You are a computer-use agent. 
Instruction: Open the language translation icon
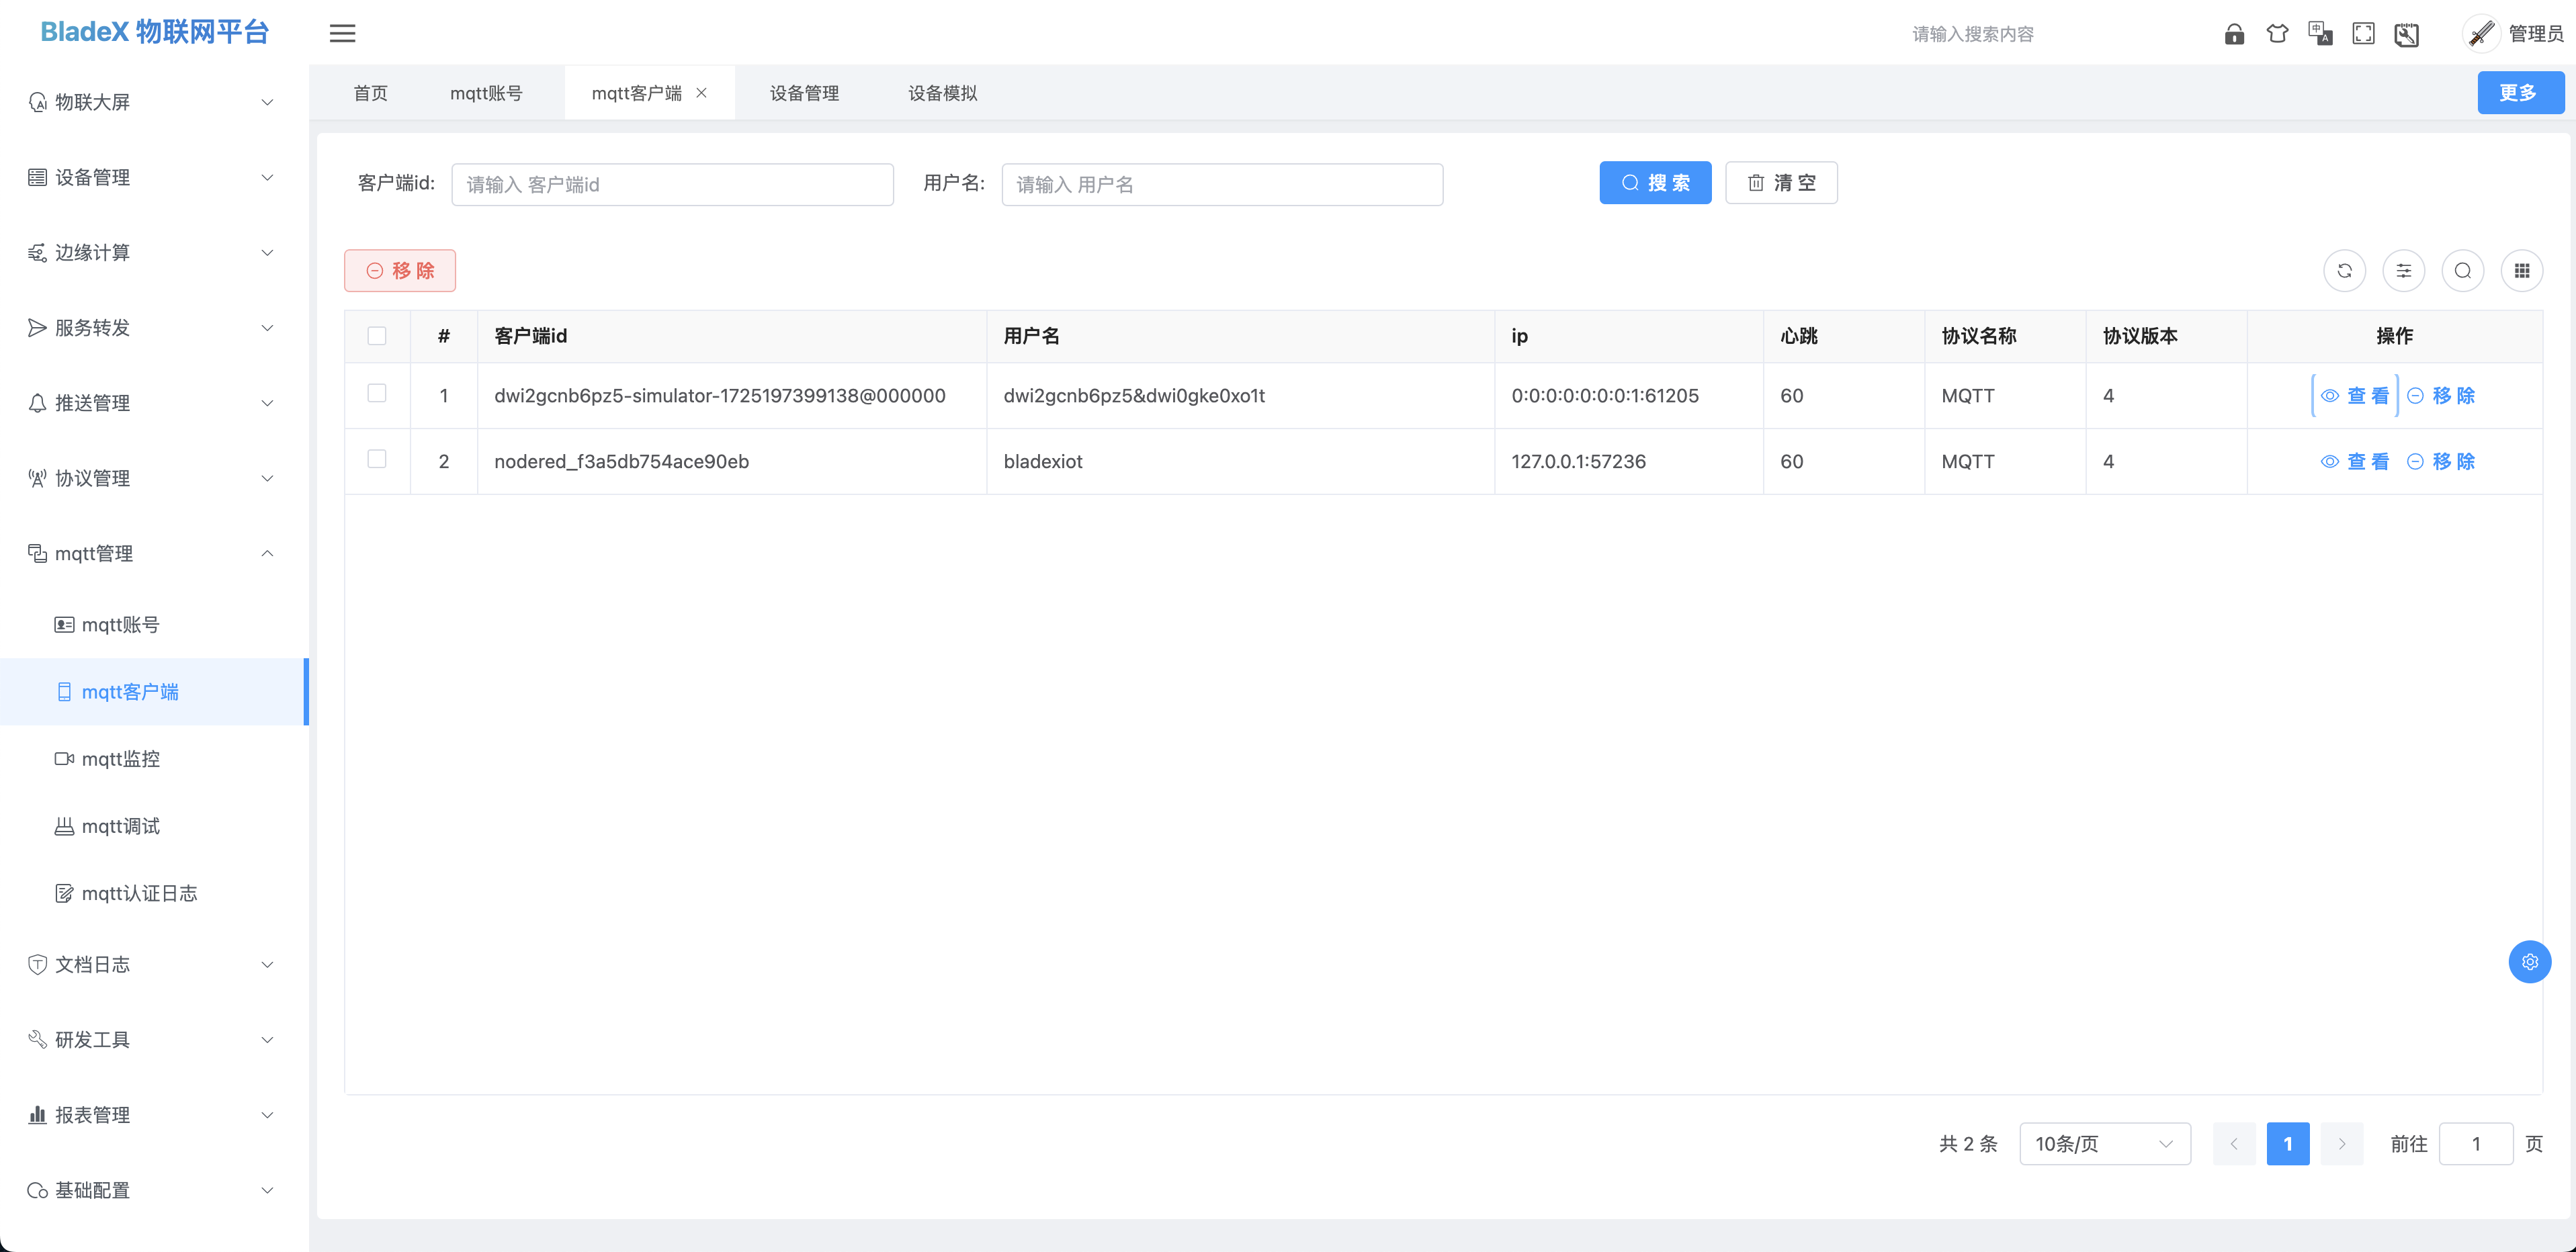(2320, 34)
